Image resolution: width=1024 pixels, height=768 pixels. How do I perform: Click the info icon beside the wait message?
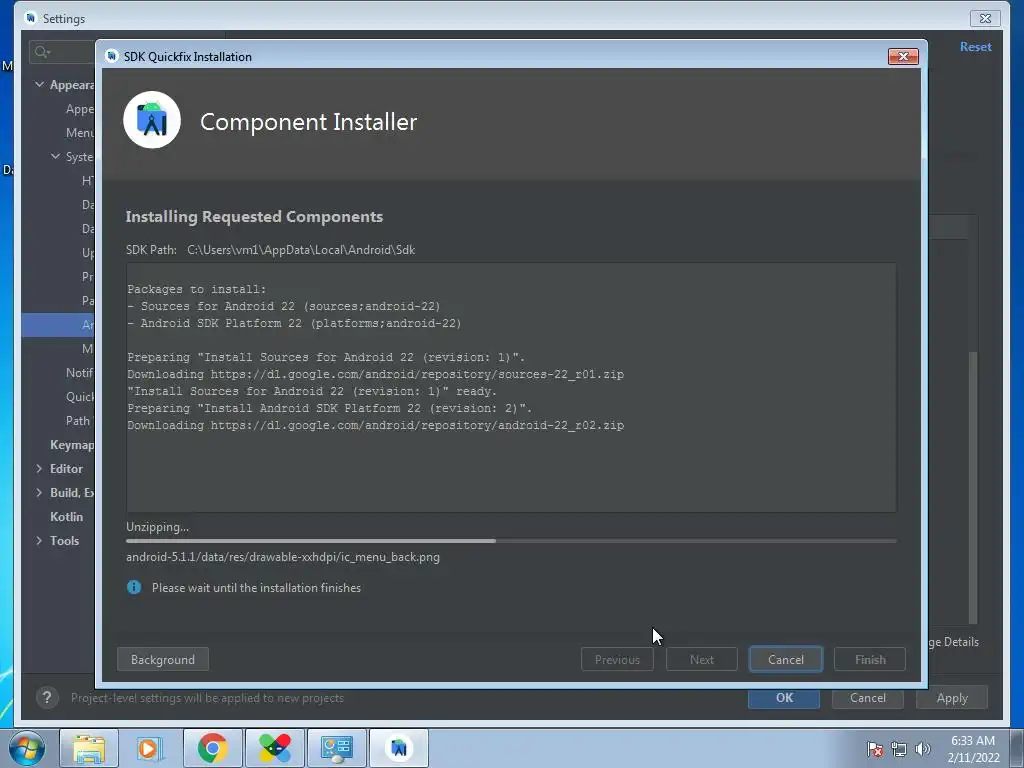(x=134, y=587)
